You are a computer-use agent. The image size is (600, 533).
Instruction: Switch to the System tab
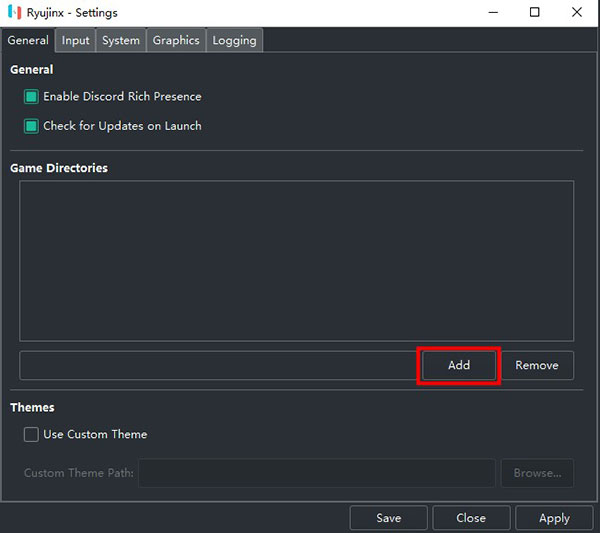coord(121,40)
